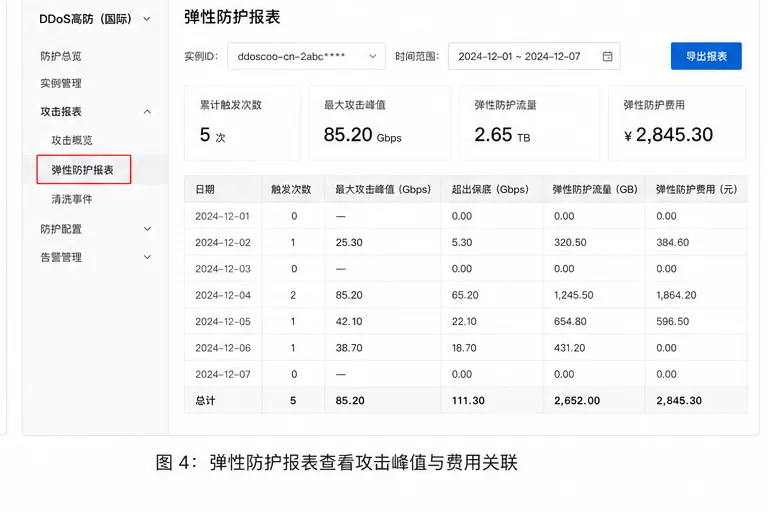Open calendar icon in date range field
The image size is (768, 512).
click(x=607, y=56)
